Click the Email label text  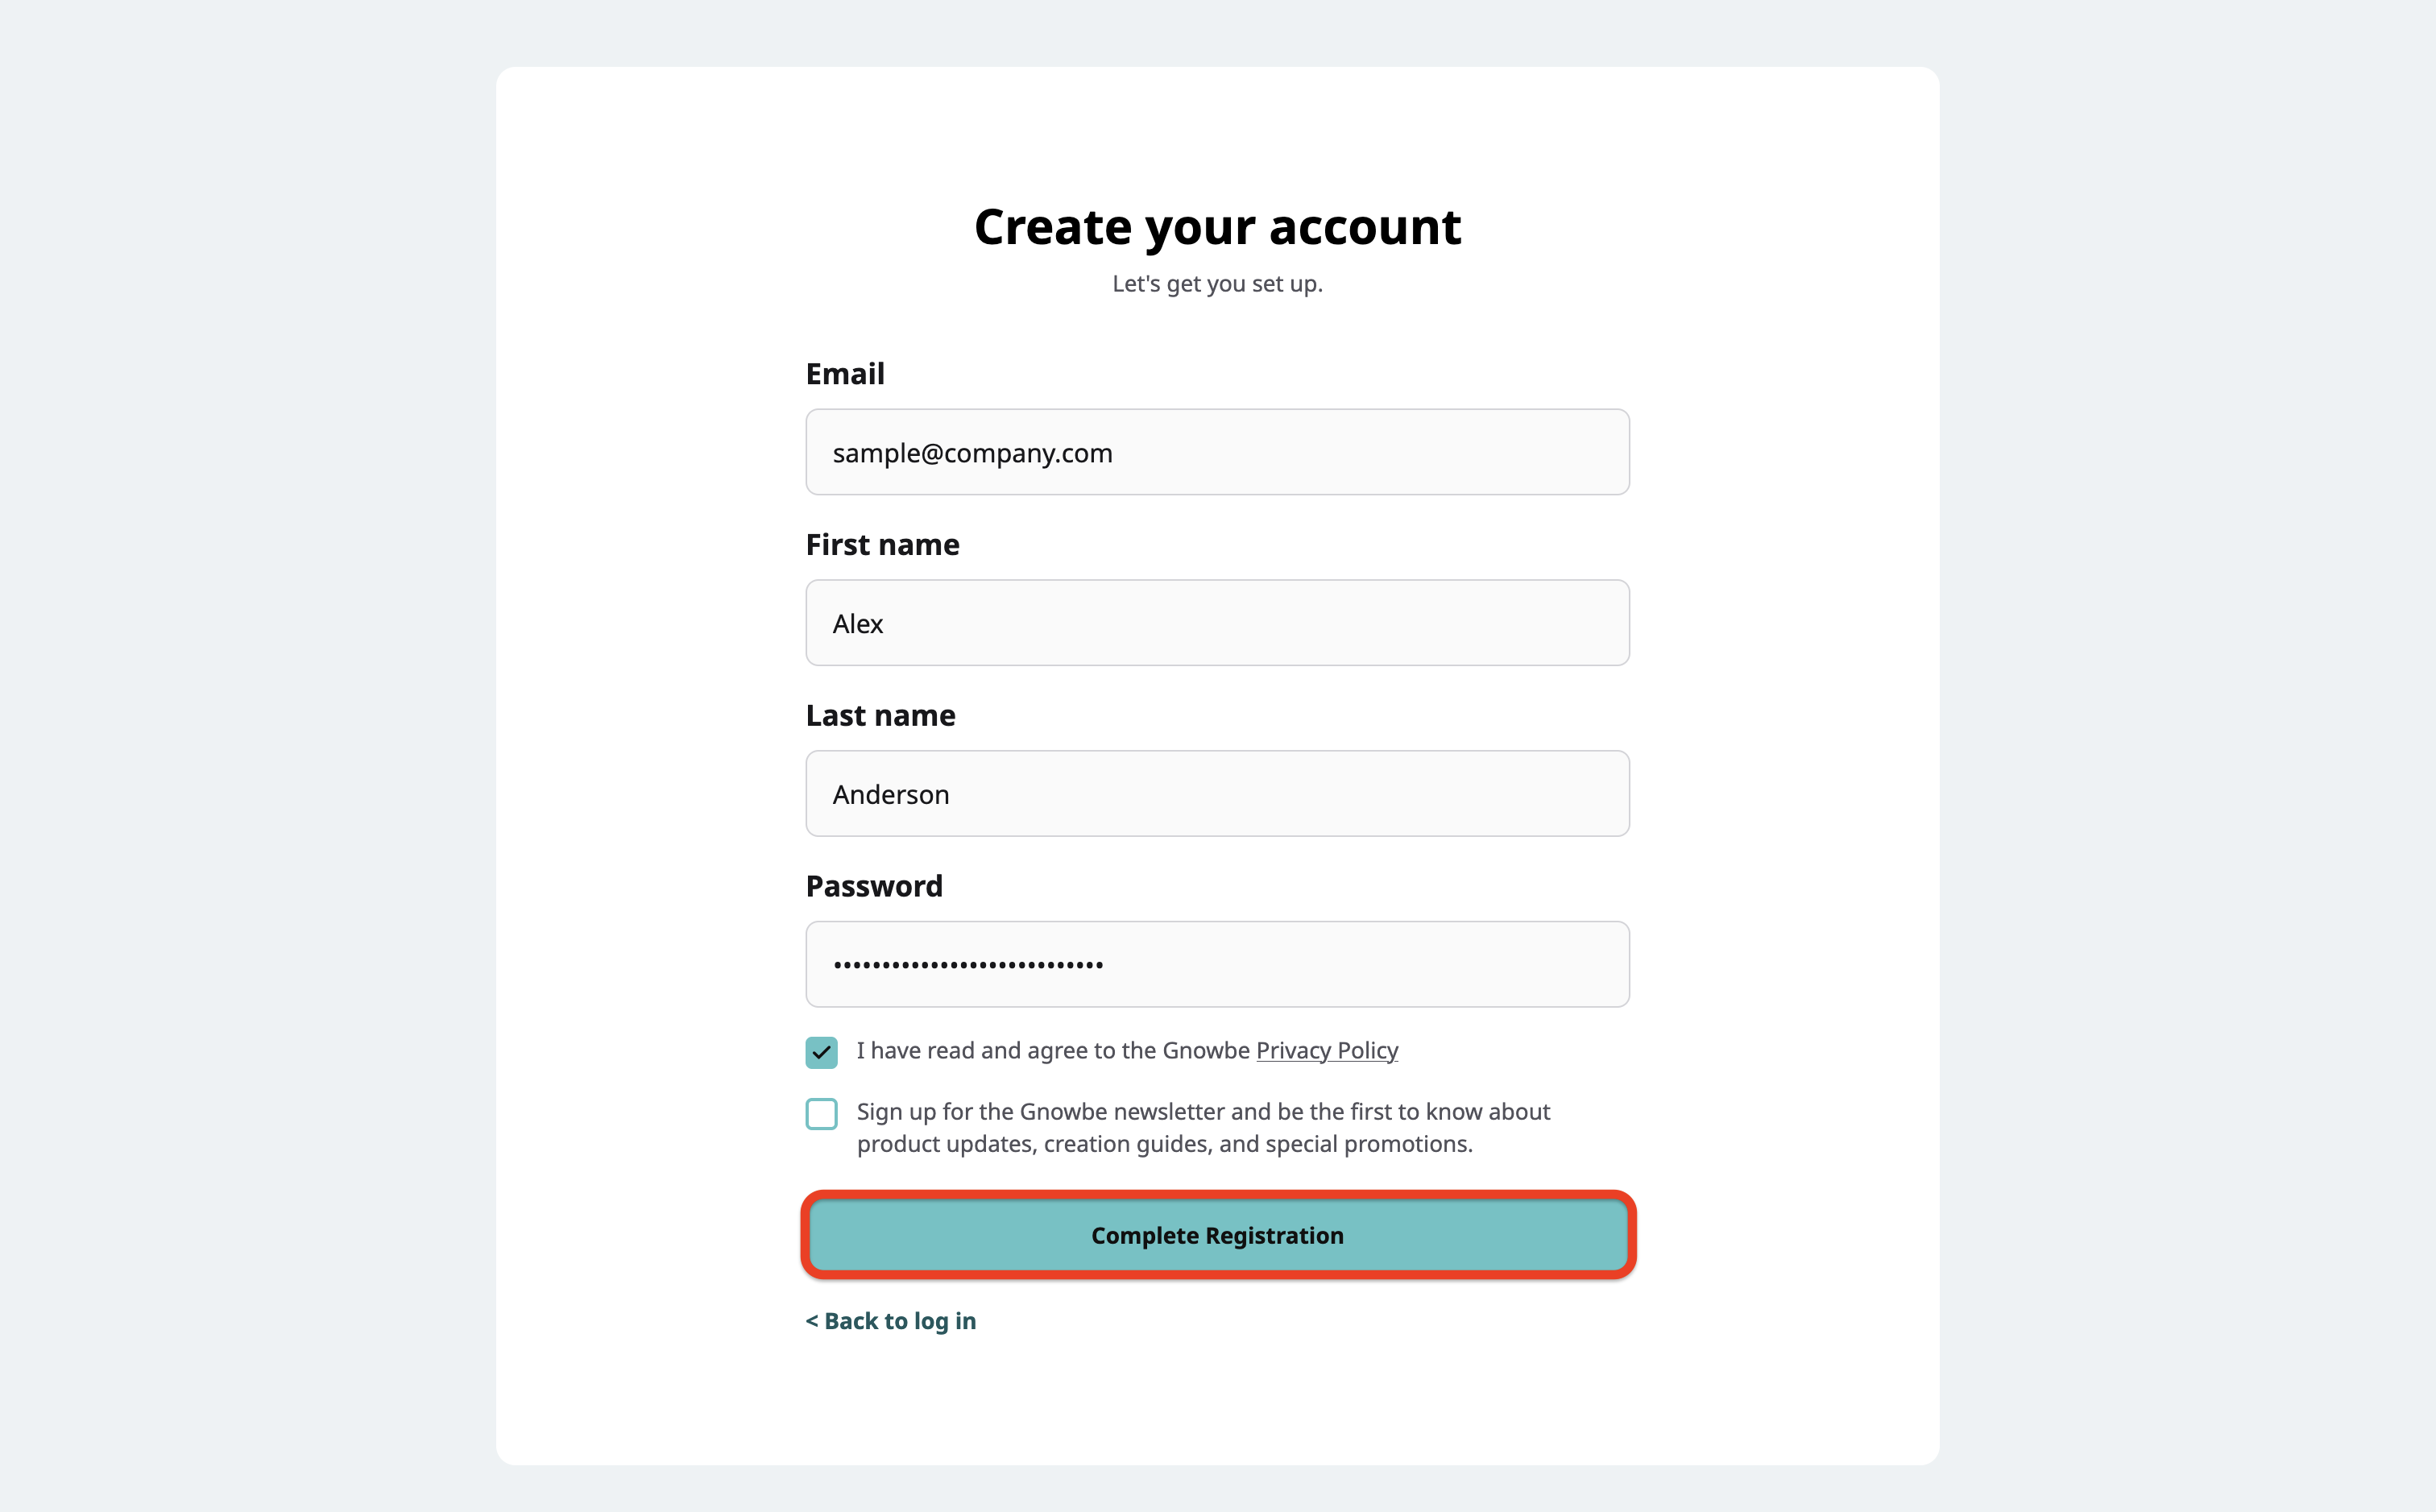pyautogui.click(x=845, y=374)
